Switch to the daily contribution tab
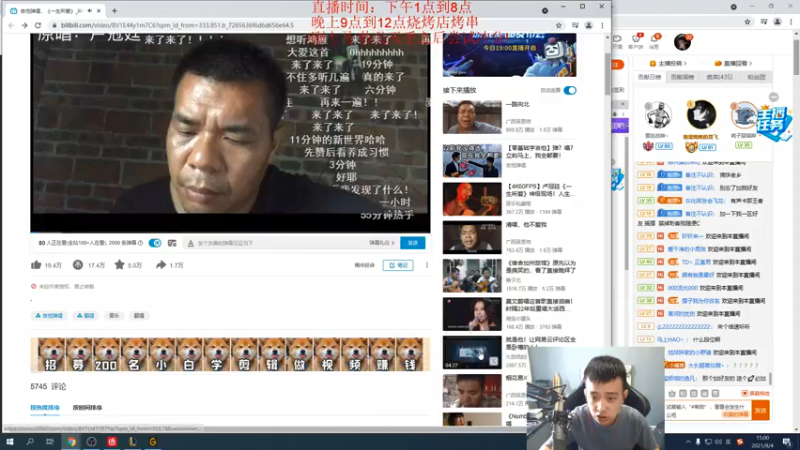Image resolution: width=800 pixels, height=450 pixels. coord(649,77)
